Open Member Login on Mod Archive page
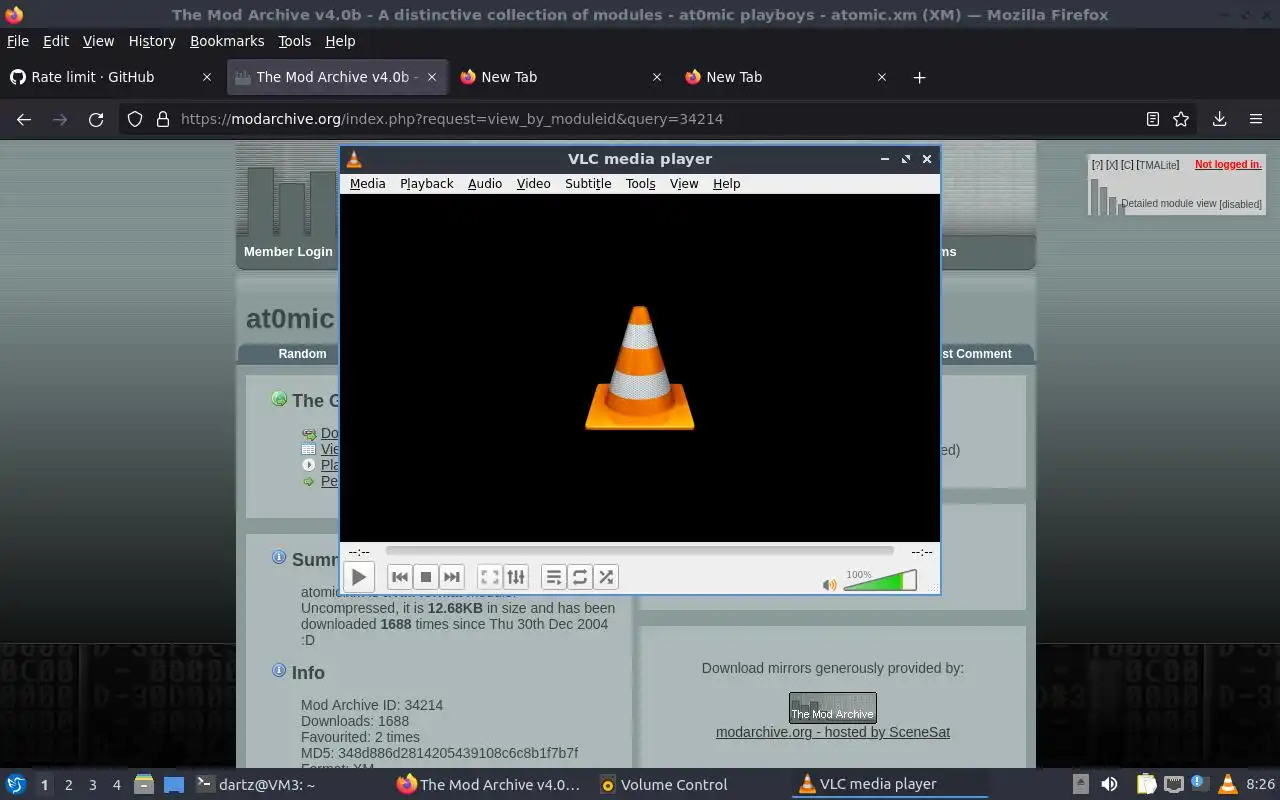This screenshot has width=1280, height=800. pos(288,252)
